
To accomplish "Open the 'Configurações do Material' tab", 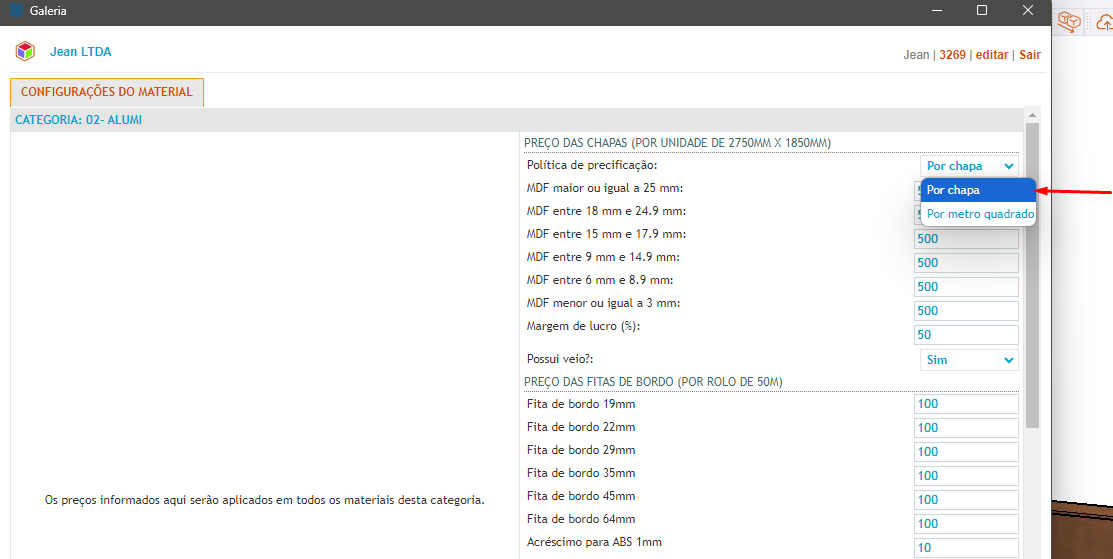I will point(107,92).
